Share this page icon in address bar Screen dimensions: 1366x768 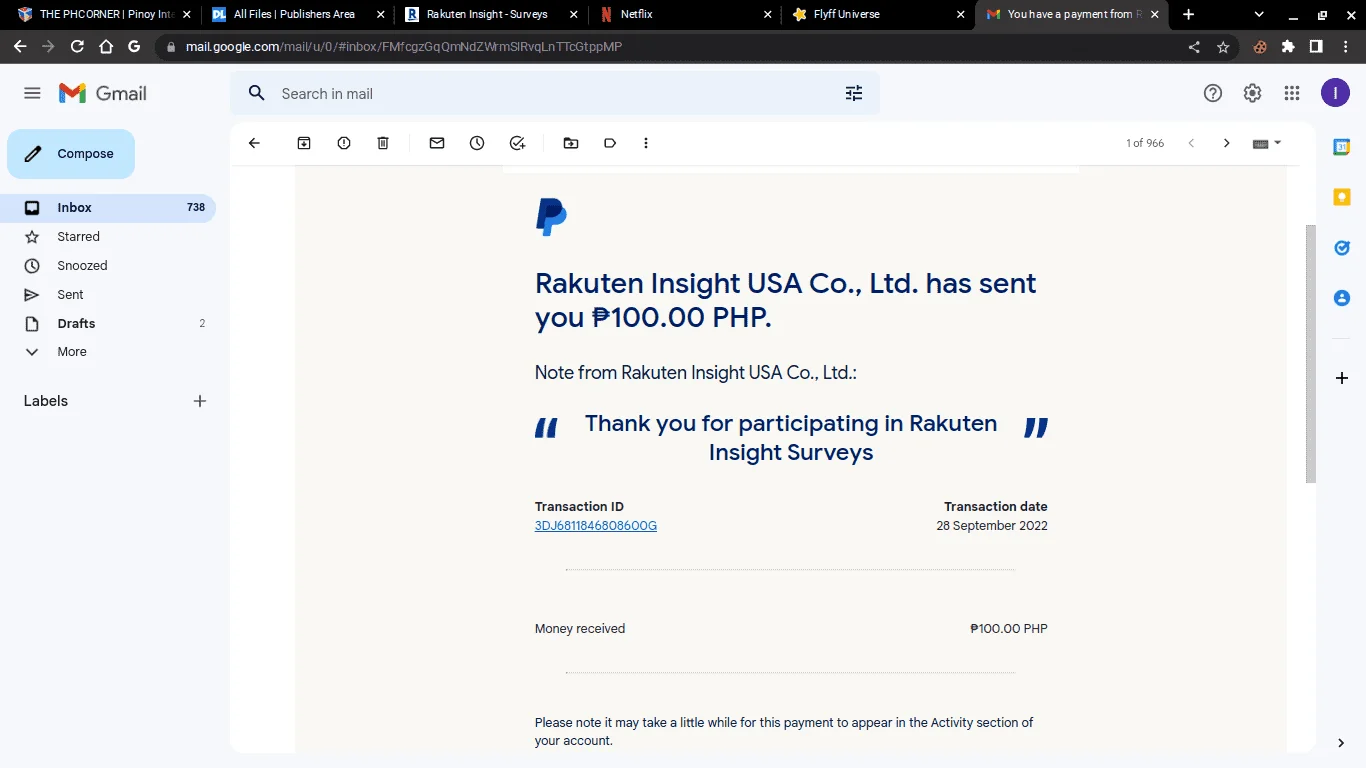pyautogui.click(x=1194, y=47)
